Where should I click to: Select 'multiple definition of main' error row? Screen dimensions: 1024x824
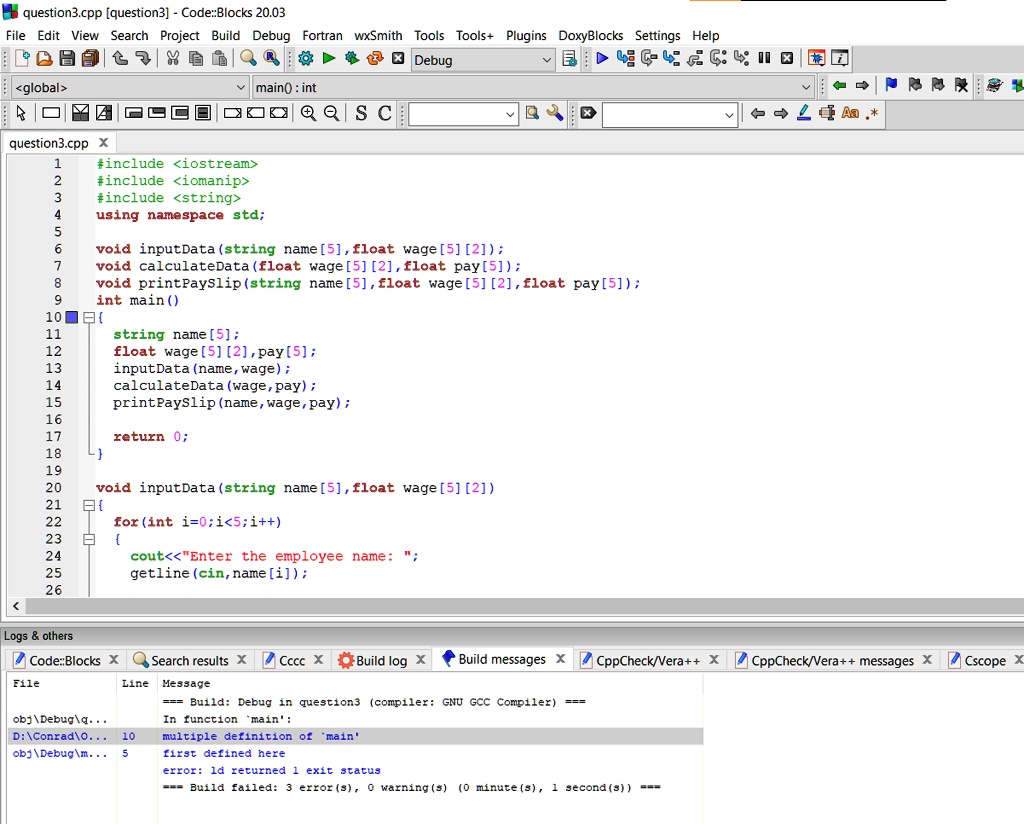pos(355,737)
